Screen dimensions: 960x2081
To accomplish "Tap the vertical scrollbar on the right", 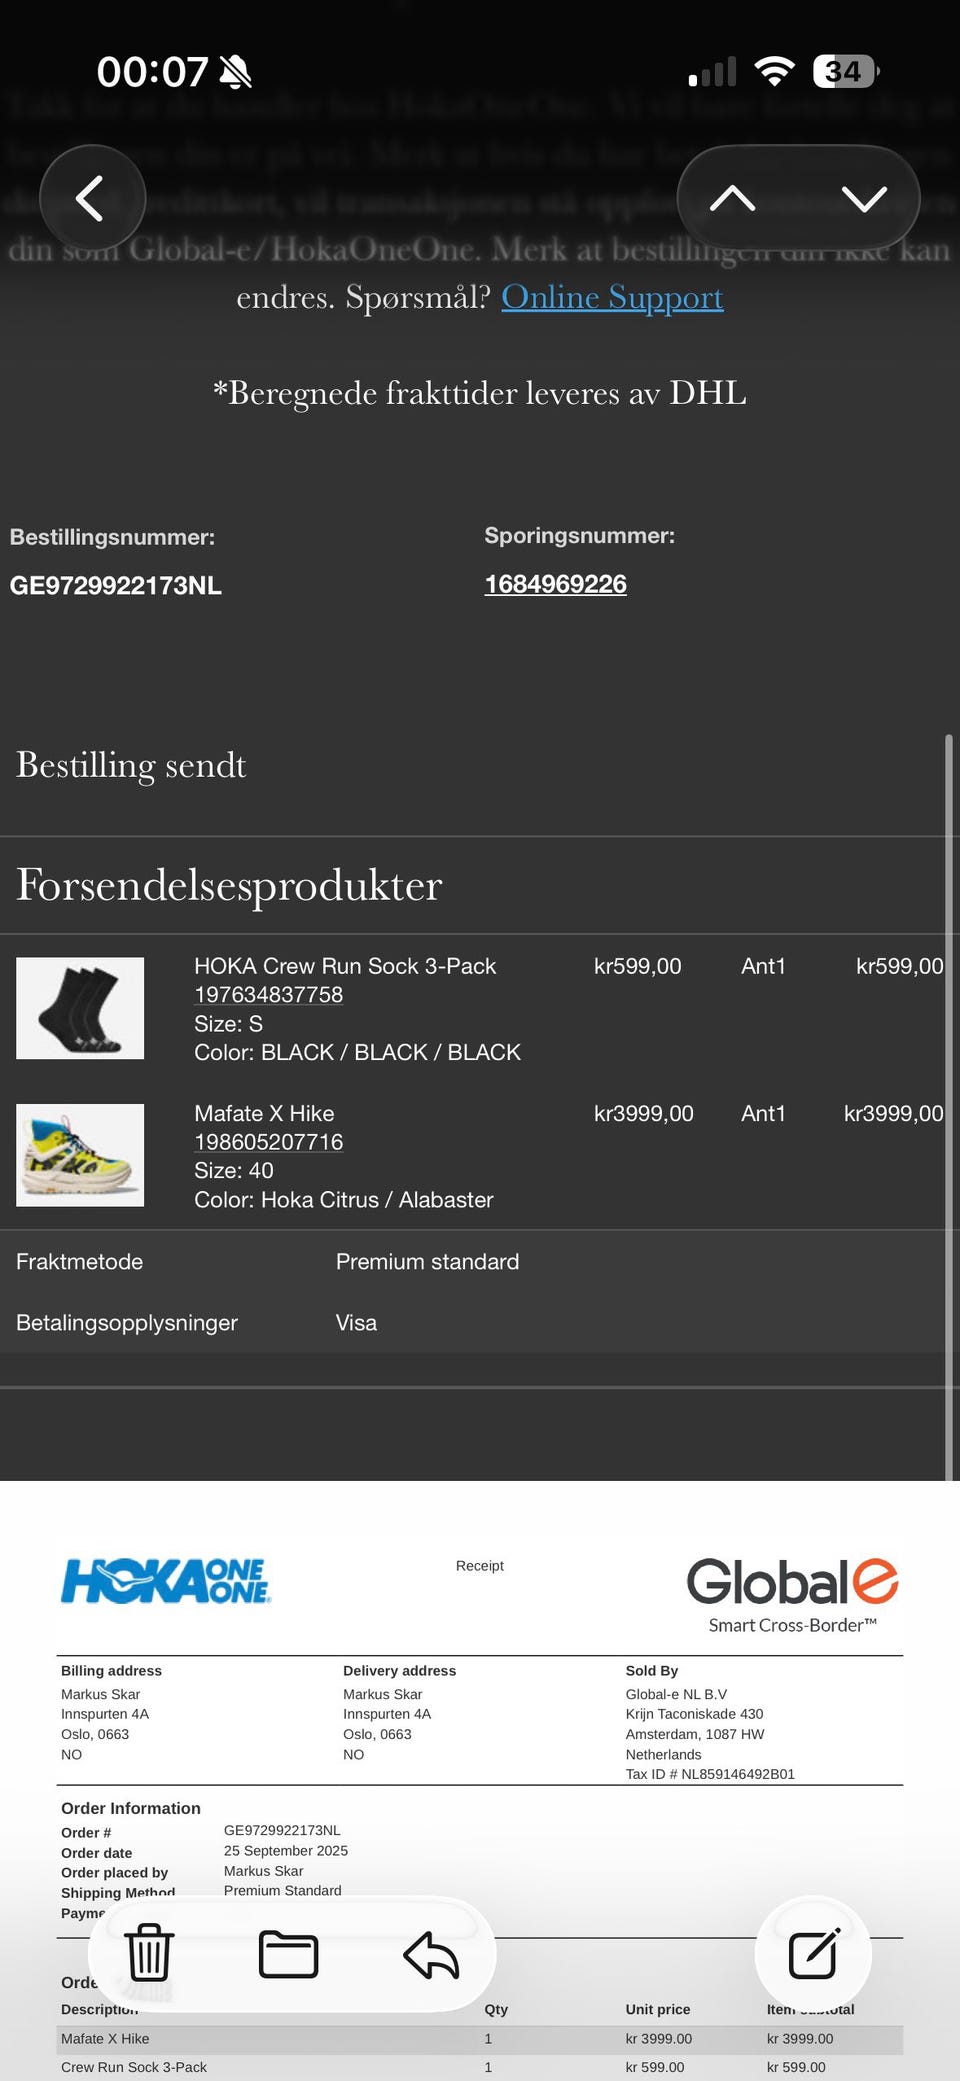I will 948,1100.
